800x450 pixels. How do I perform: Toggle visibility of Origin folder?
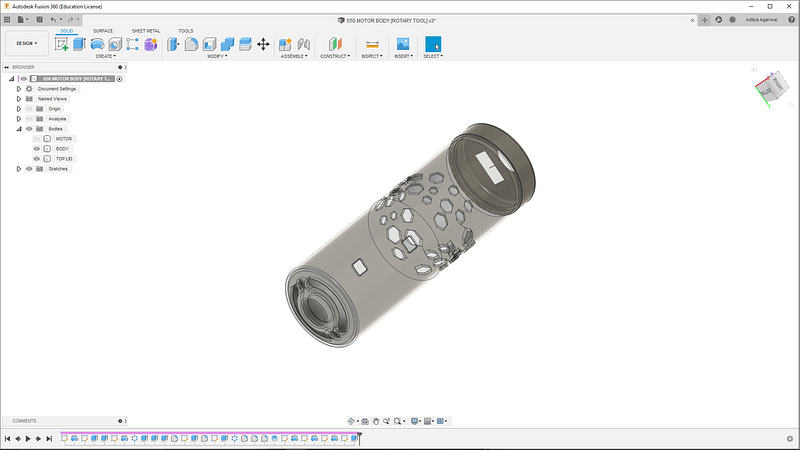pos(29,109)
